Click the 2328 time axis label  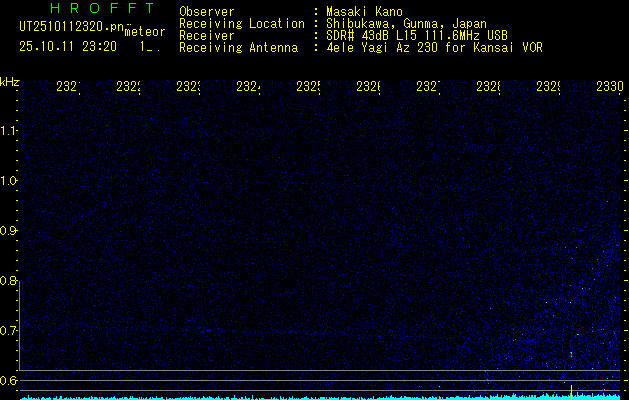[488, 87]
